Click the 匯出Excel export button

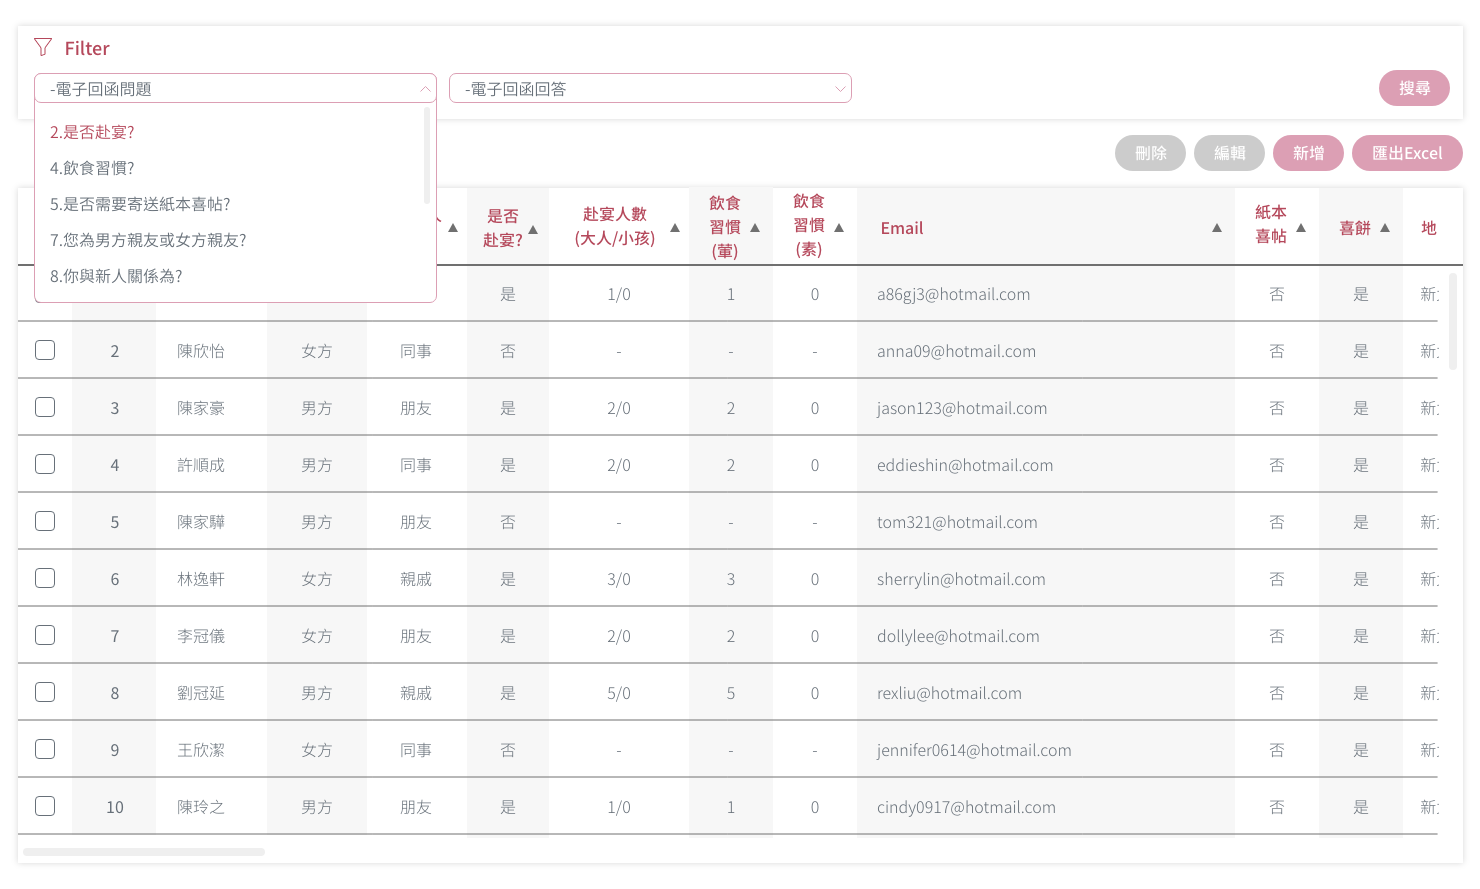(x=1406, y=153)
